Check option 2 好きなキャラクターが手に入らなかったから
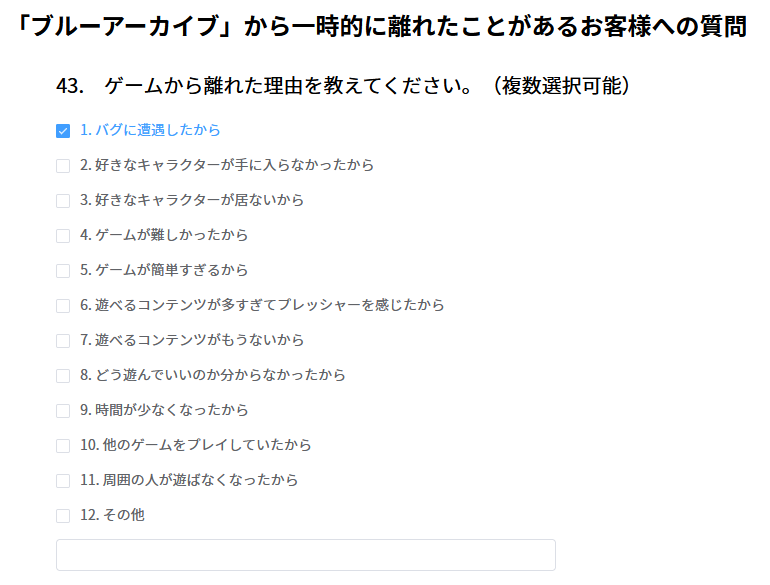Image resolution: width=770 pixels, height=585 pixels. (63, 166)
